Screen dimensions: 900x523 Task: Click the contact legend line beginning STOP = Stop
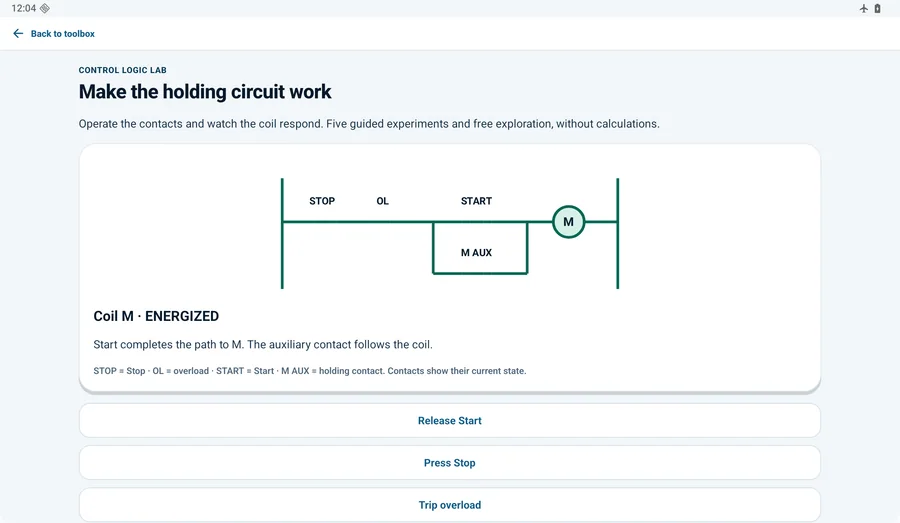pyautogui.click(x=309, y=371)
